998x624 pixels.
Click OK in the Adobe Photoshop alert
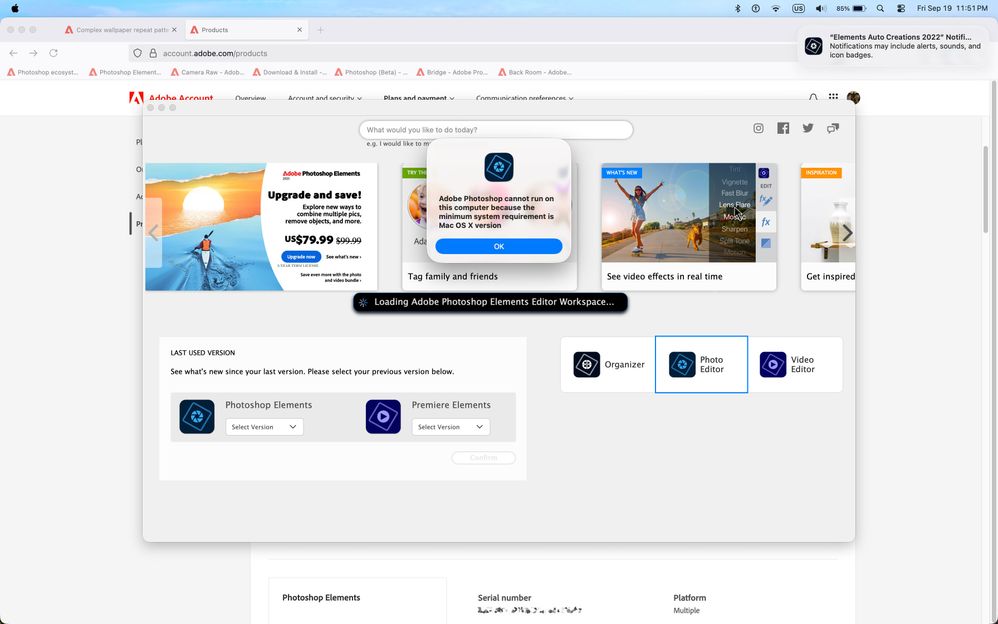click(498, 246)
